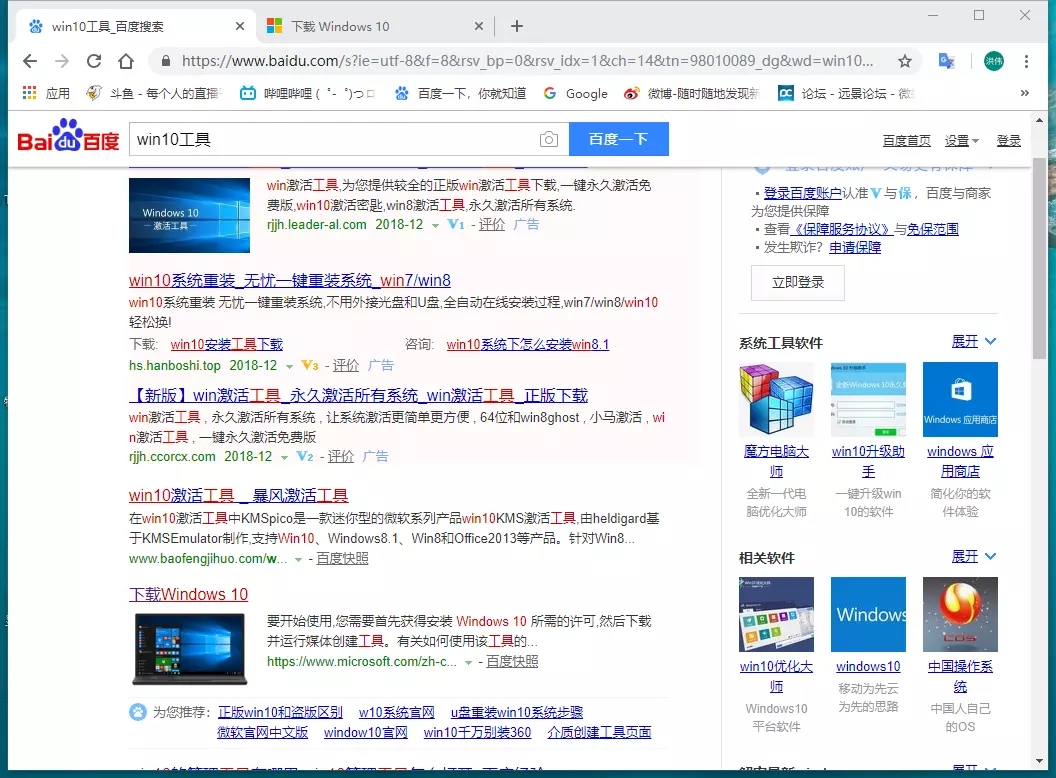1056x778 pixels.
Task: Go back to the previous page
Action: pyautogui.click(x=30, y=61)
